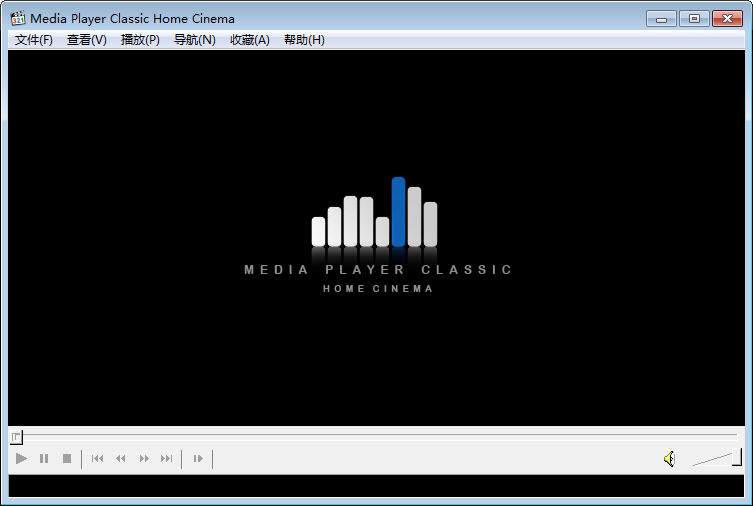Open the 查看(V) menu
Image resolution: width=753 pixels, height=506 pixels.
pos(87,40)
